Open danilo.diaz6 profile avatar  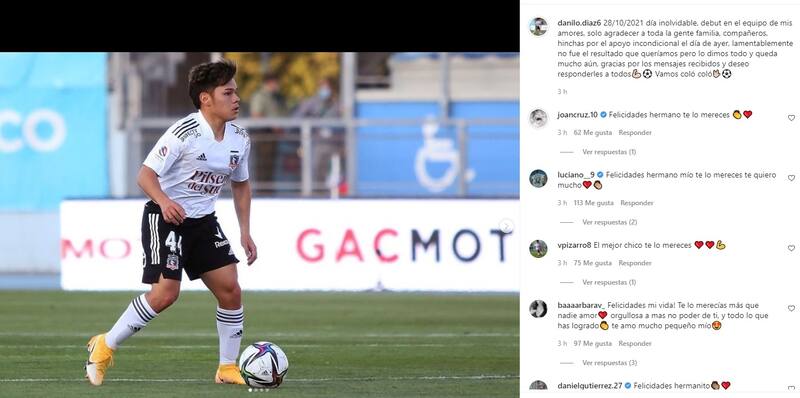coord(538,27)
